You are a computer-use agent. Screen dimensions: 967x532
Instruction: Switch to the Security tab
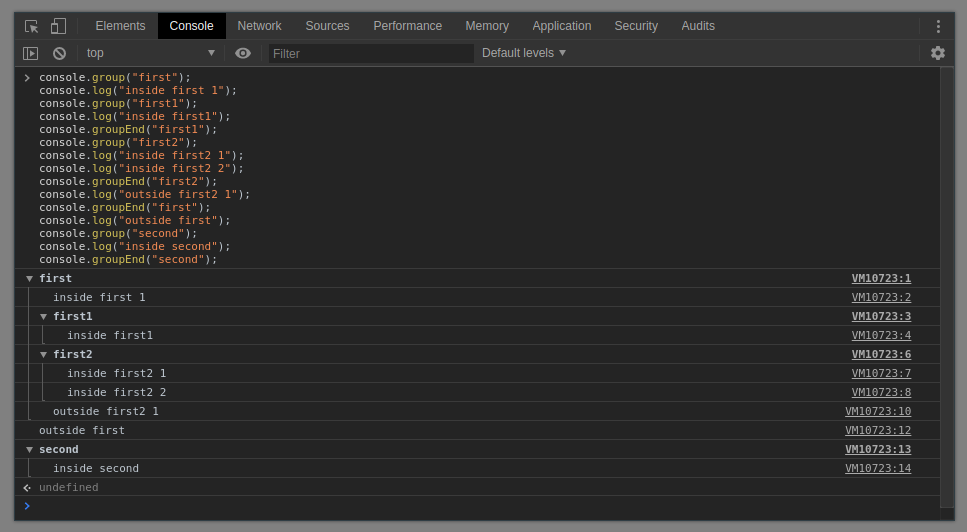(x=636, y=26)
